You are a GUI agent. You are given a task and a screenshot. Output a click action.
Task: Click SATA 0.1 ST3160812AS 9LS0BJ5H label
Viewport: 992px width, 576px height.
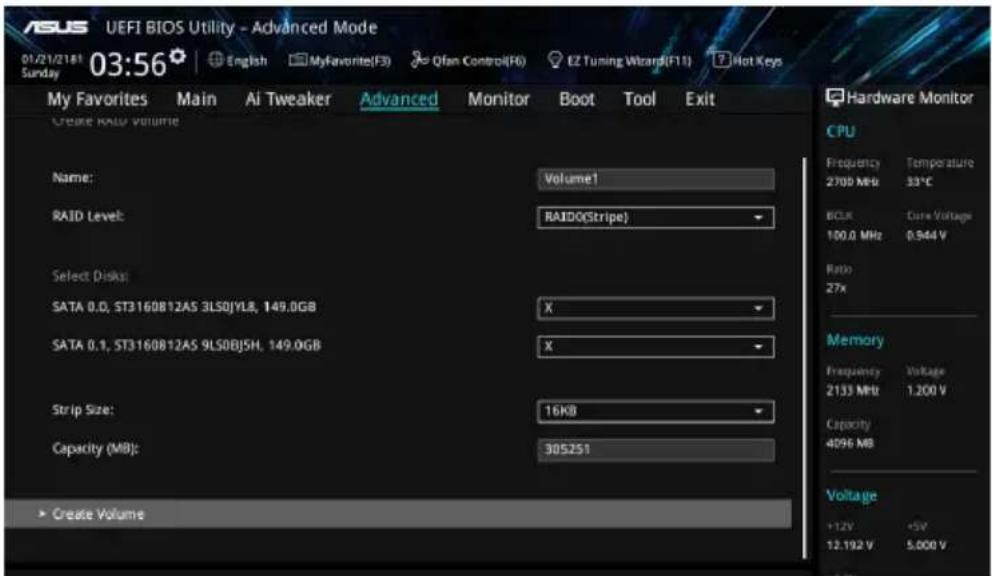coord(187,346)
